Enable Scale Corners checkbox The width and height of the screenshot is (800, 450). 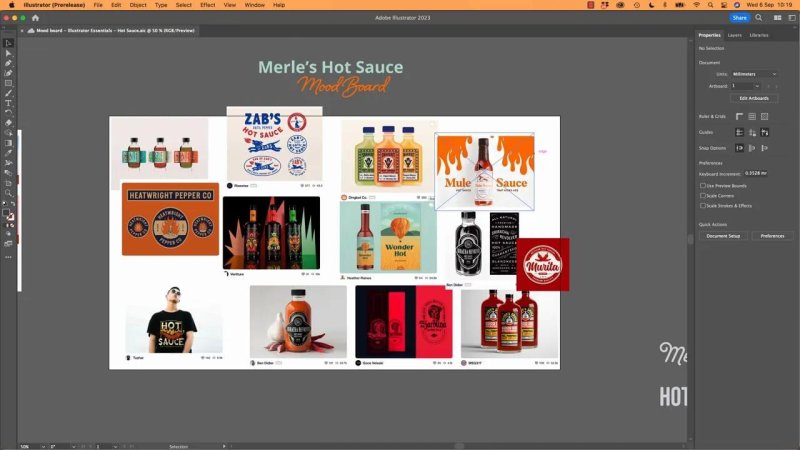tap(703, 195)
